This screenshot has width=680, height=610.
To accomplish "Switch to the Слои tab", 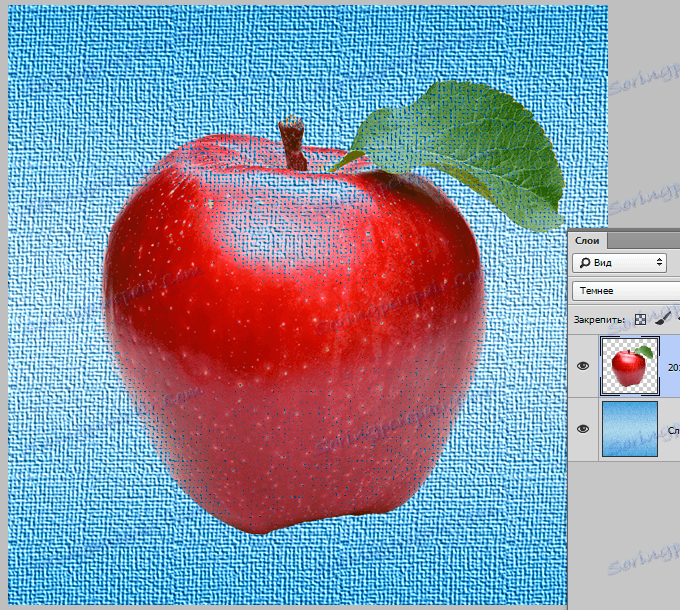I will point(587,240).
